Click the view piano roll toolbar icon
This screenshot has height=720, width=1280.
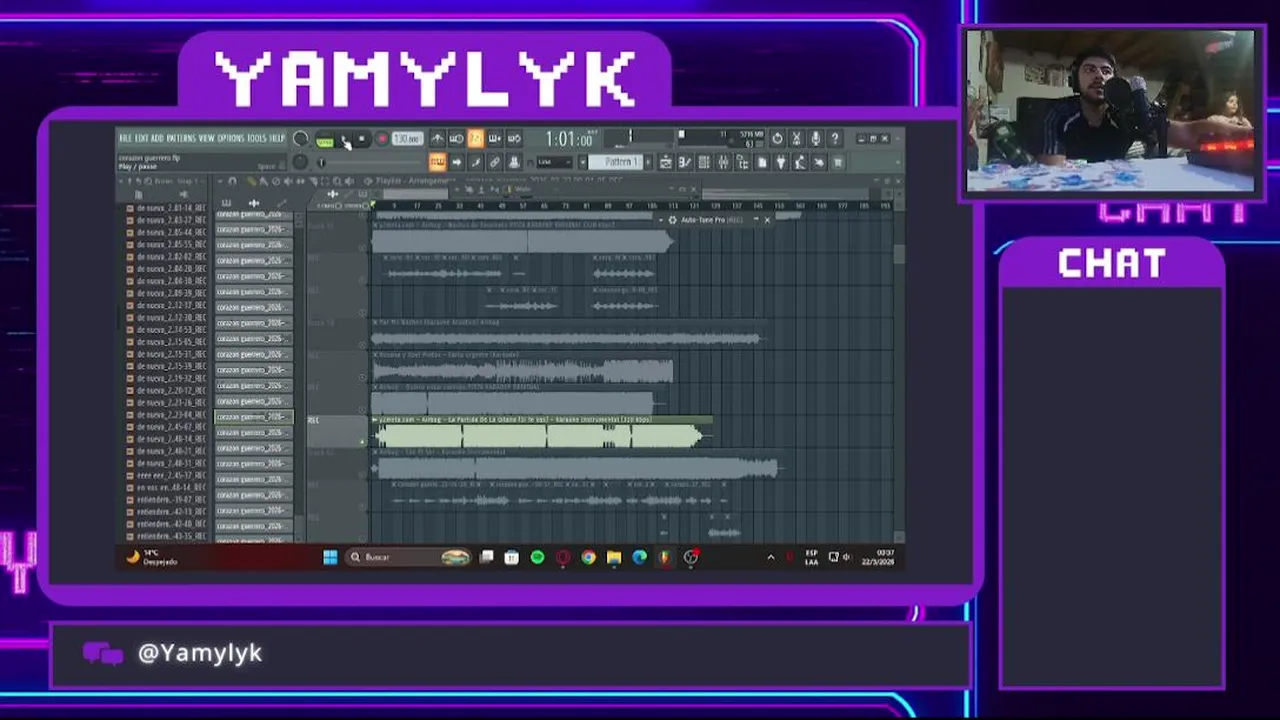pyautogui.click(x=685, y=162)
